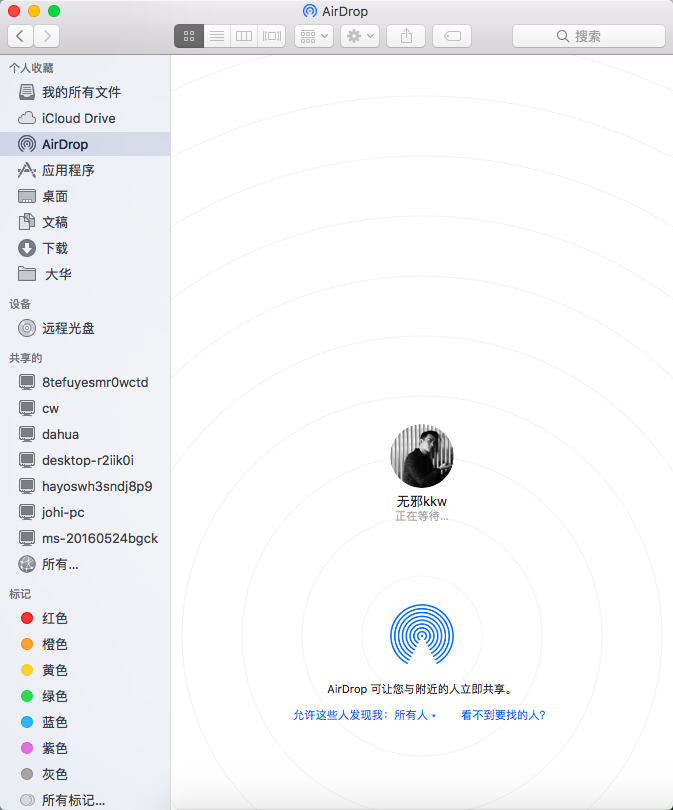The width and height of the screenshot is (673, 810).
Task: Open the 看不到要找的人? help link
Action: pyautogui.click(x=503, y=715)
